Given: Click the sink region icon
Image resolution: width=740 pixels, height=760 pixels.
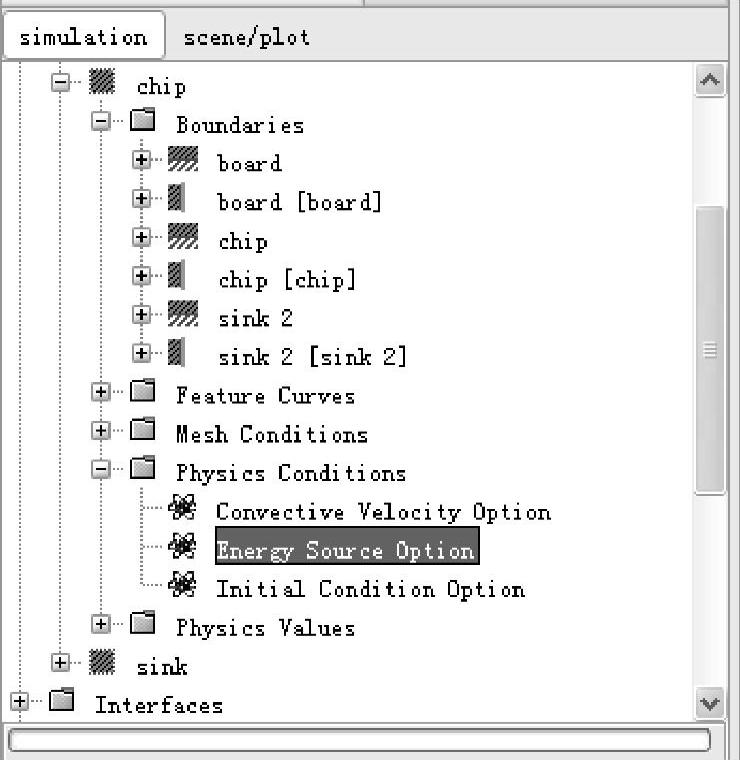Looking at the screenshot, I should [102, 662].
